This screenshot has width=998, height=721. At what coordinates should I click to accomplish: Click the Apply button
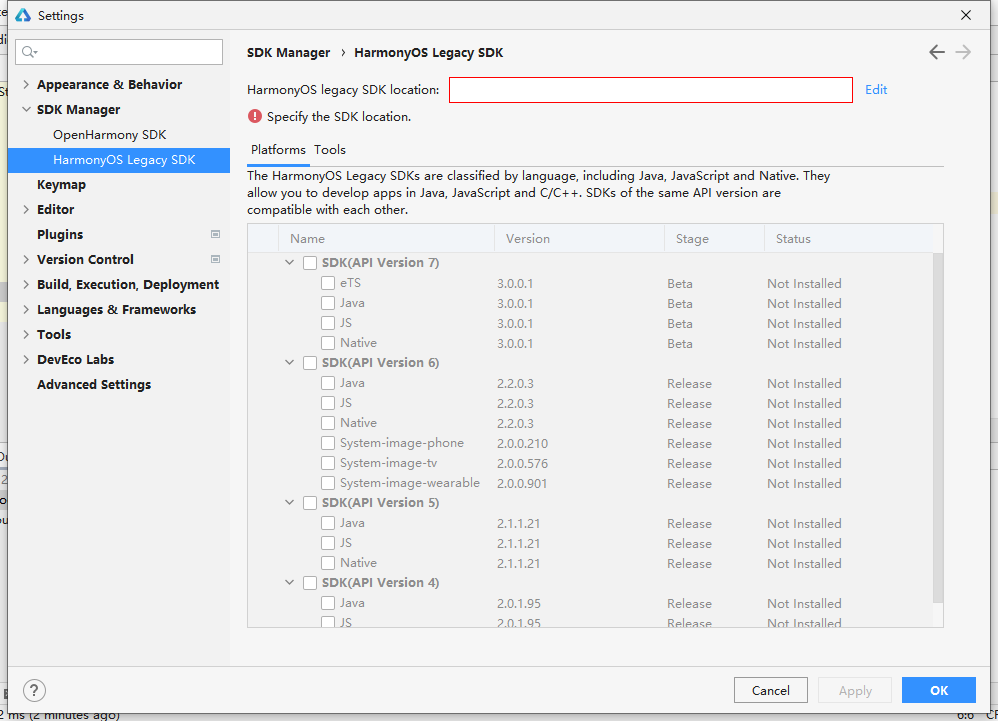[855, 690]
